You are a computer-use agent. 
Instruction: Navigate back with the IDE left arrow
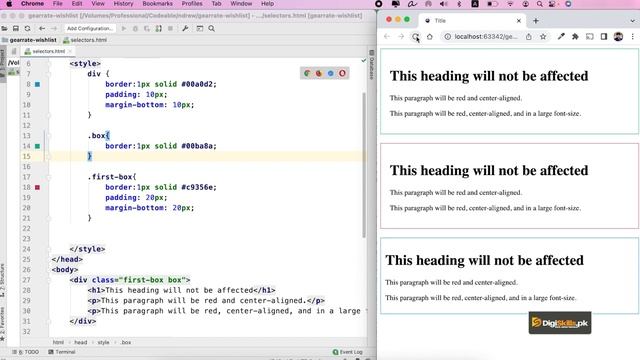pyautogui.click(x=42, y=29)
